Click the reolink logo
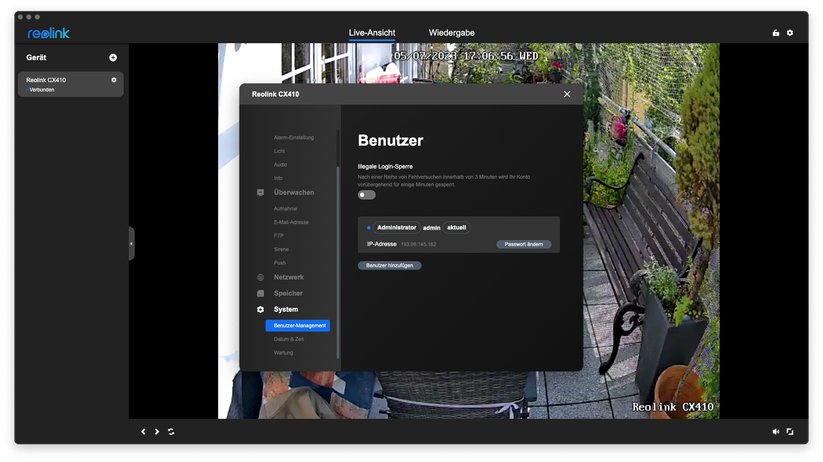This screenshot has height=462, width=823. click(49, 33)
